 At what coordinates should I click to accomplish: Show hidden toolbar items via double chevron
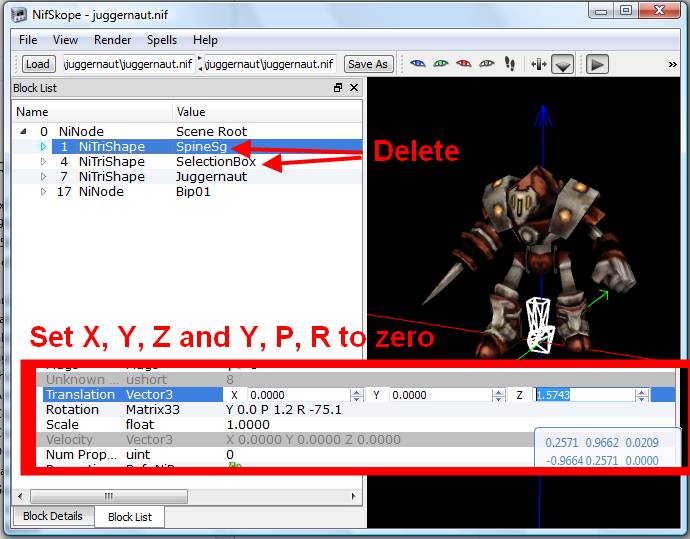(672, 65)
